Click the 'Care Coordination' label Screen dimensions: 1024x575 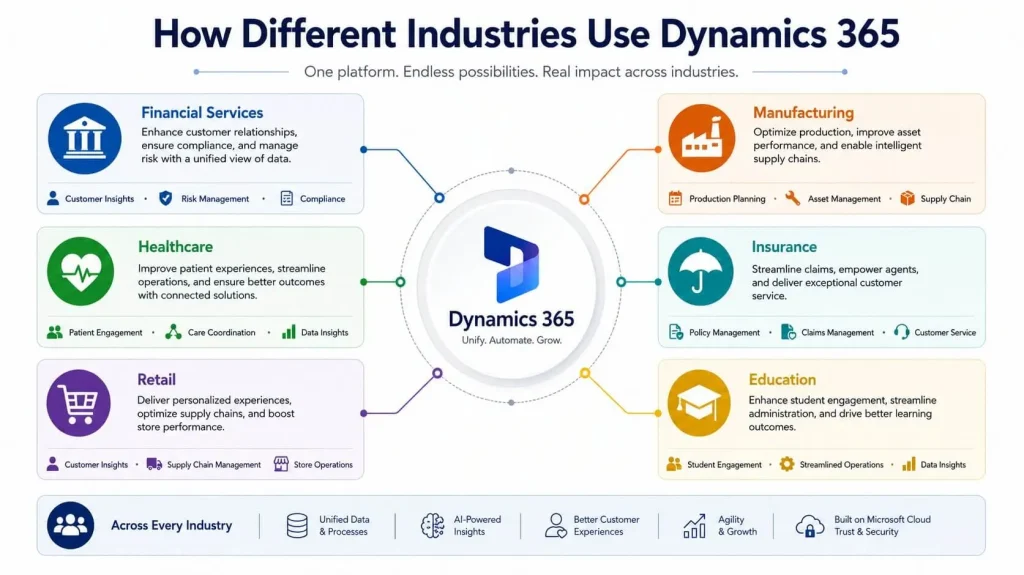(221, 333)
